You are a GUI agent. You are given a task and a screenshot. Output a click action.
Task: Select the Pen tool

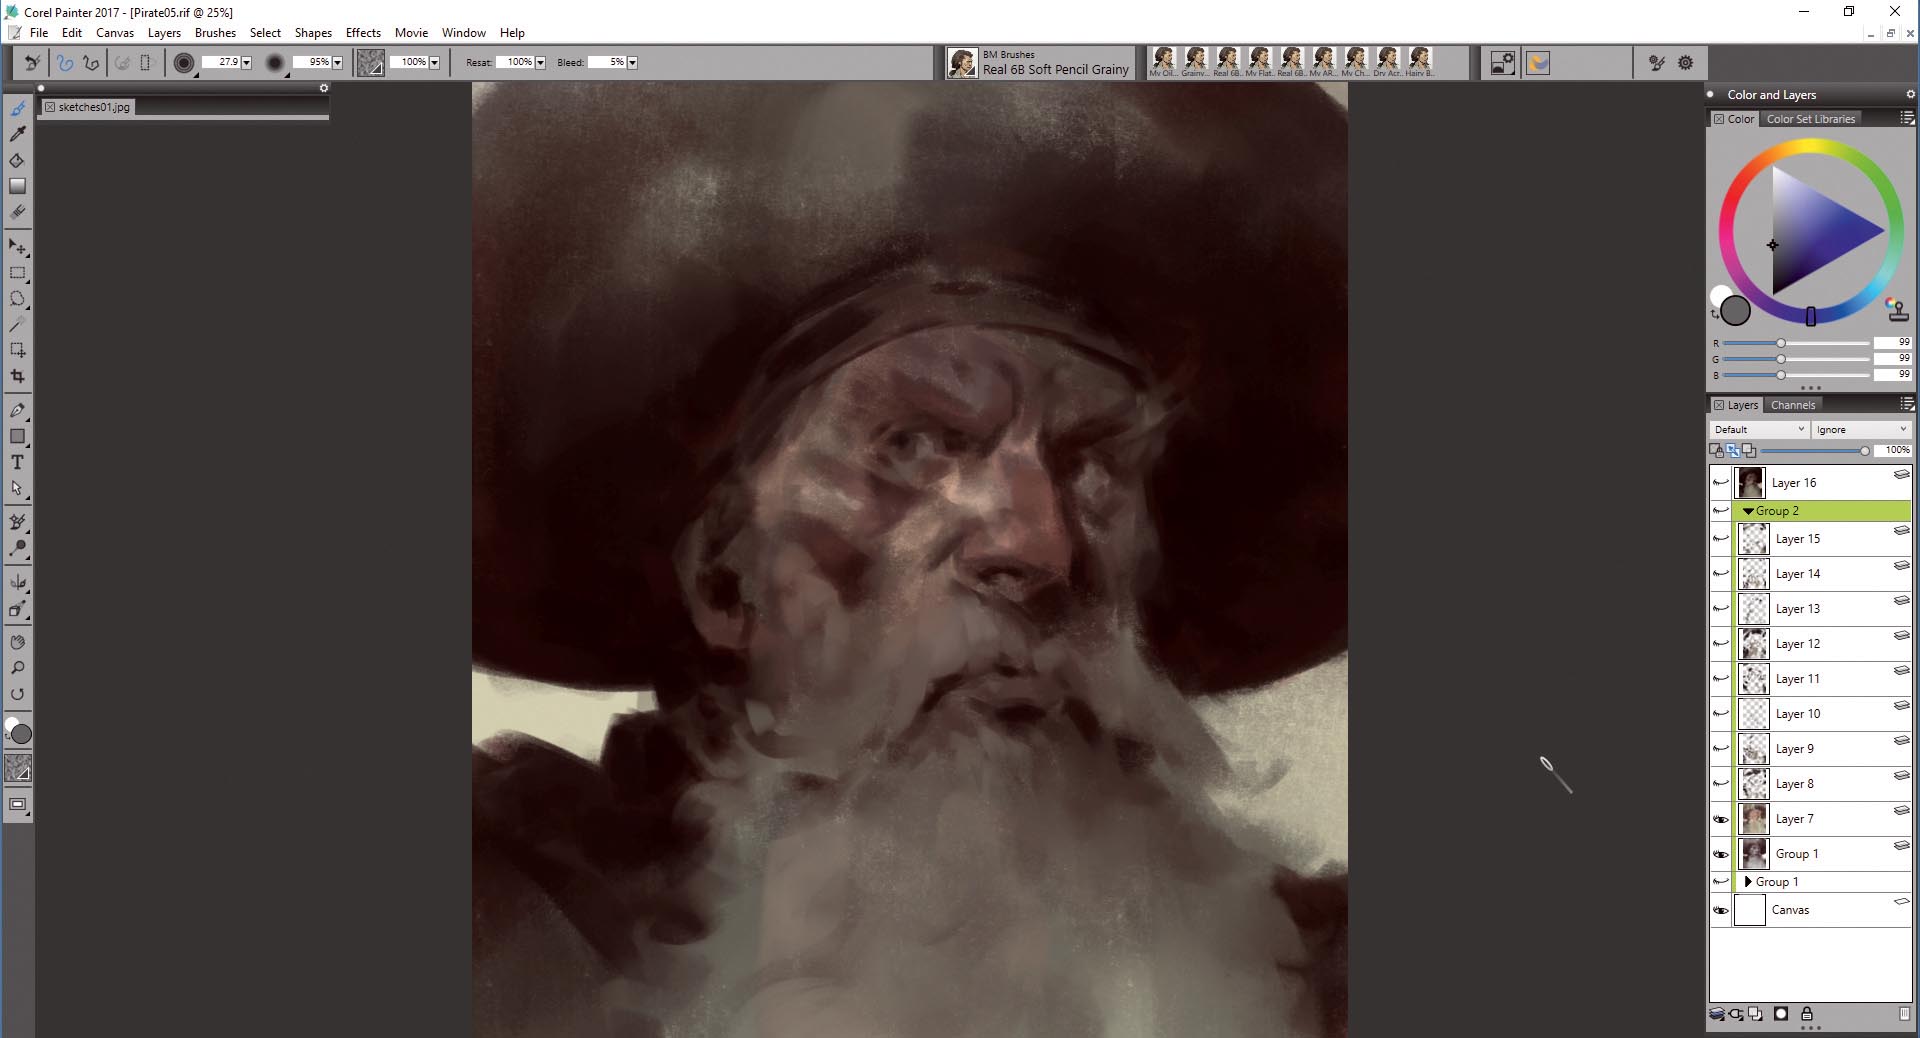pyautogui.click(x=17, y=410)
